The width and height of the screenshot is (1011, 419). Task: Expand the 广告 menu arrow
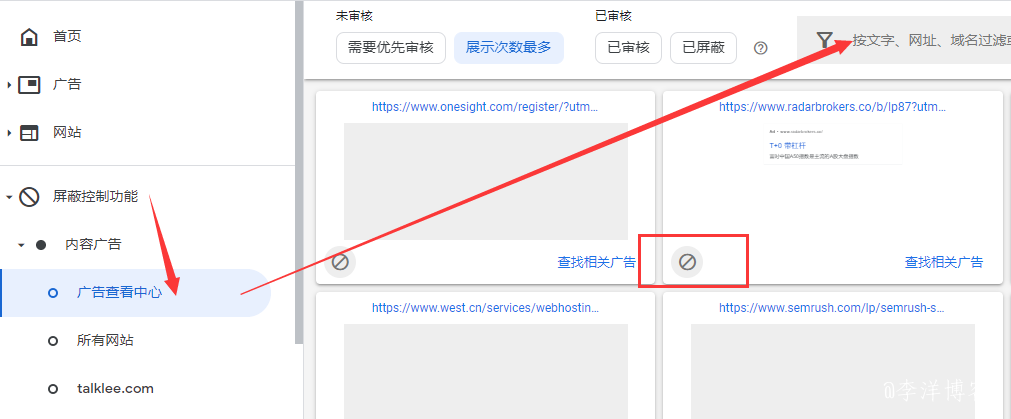[x=9, y=84]
